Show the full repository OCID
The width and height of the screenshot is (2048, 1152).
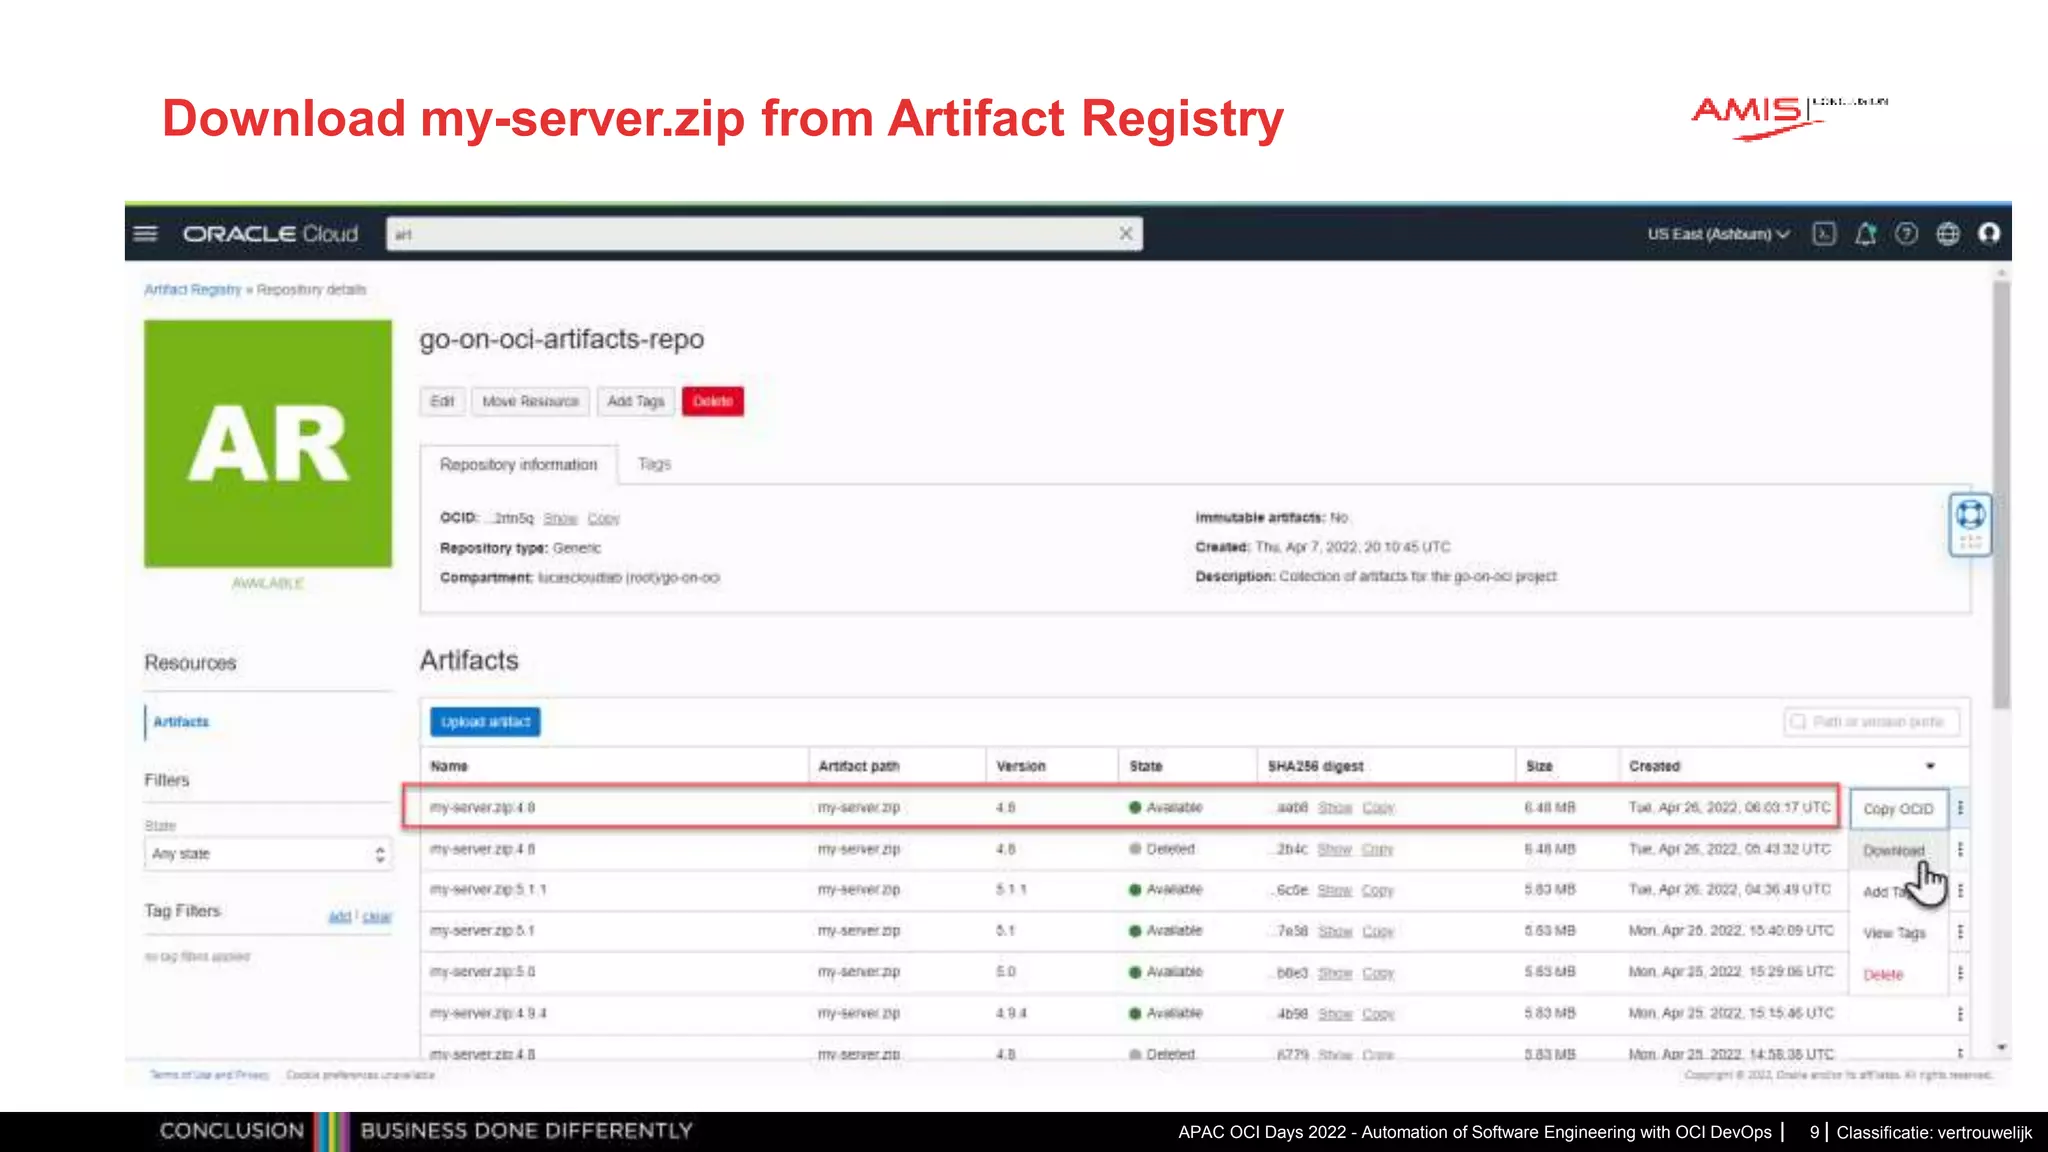[x=560, y=518]
